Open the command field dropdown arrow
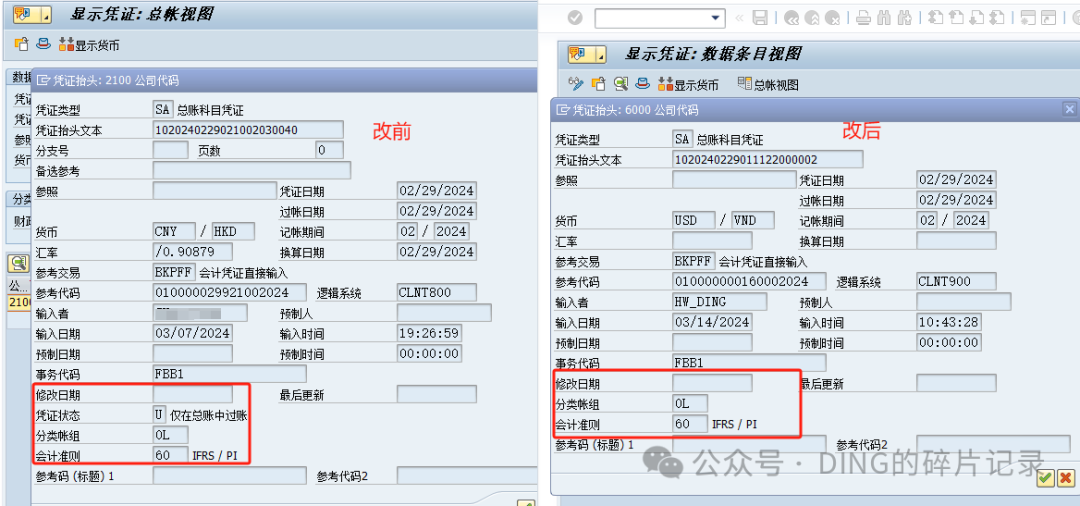This screenshot has height=506, width=1080. coord(717,18)
